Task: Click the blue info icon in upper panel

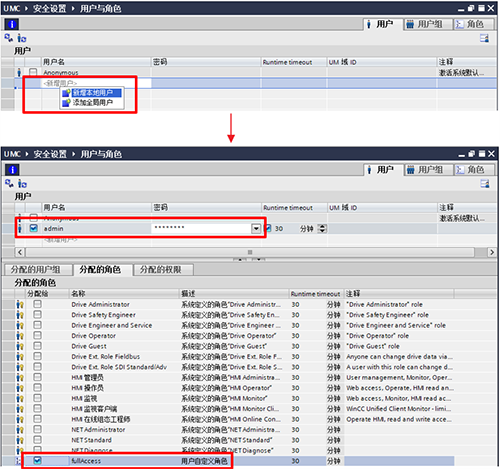Action: pyautogui.click(x=12, y=24)
